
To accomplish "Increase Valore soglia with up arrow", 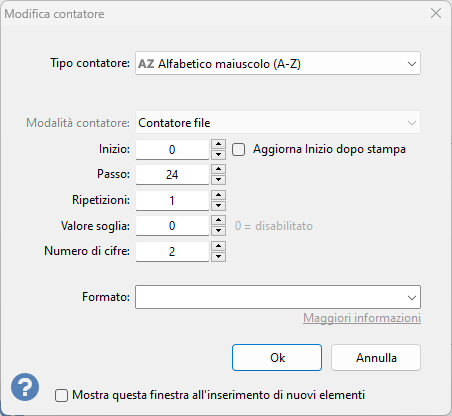I will (218, 220).
